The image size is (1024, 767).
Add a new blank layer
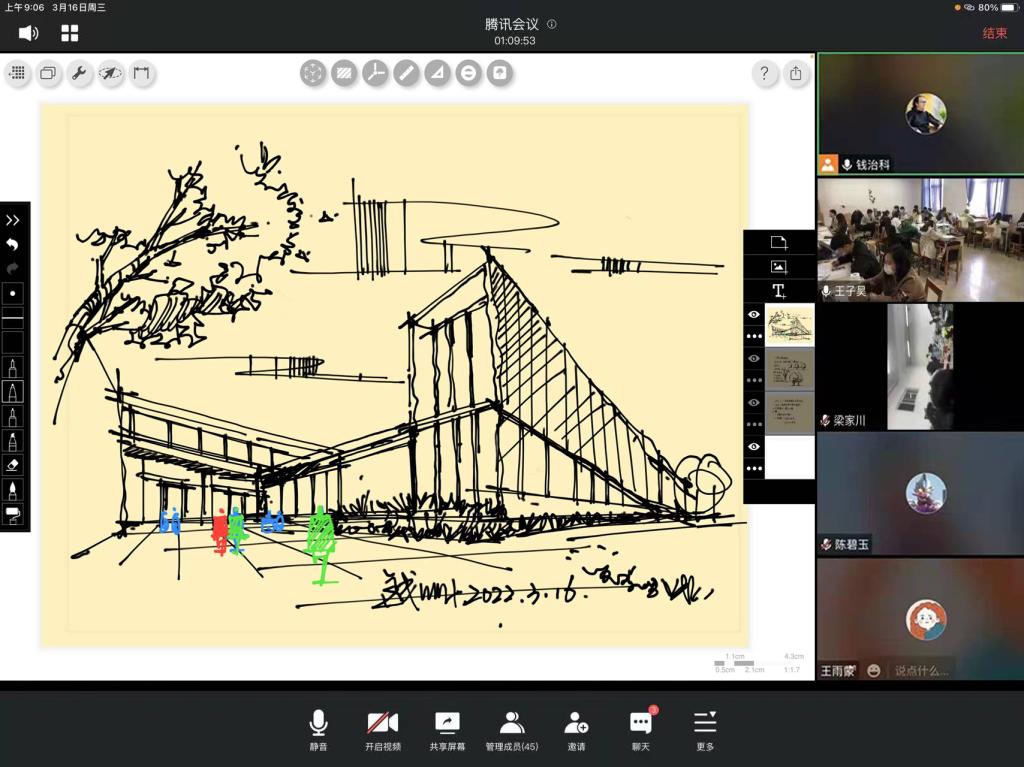click(779, 243)
